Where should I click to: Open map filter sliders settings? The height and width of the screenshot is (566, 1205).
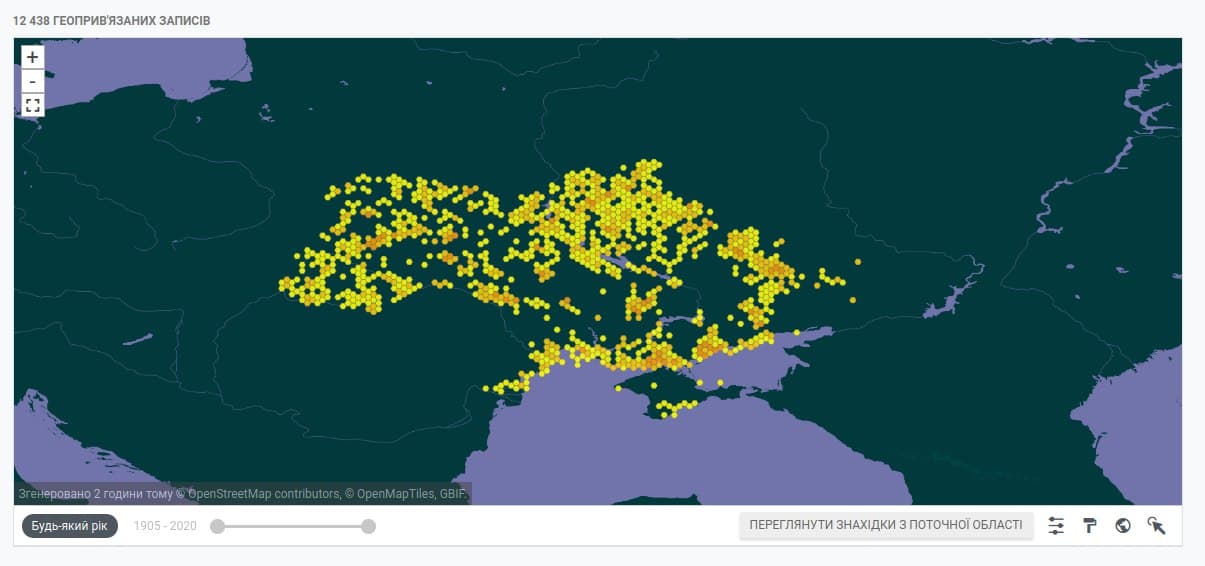click(1056, 526)
